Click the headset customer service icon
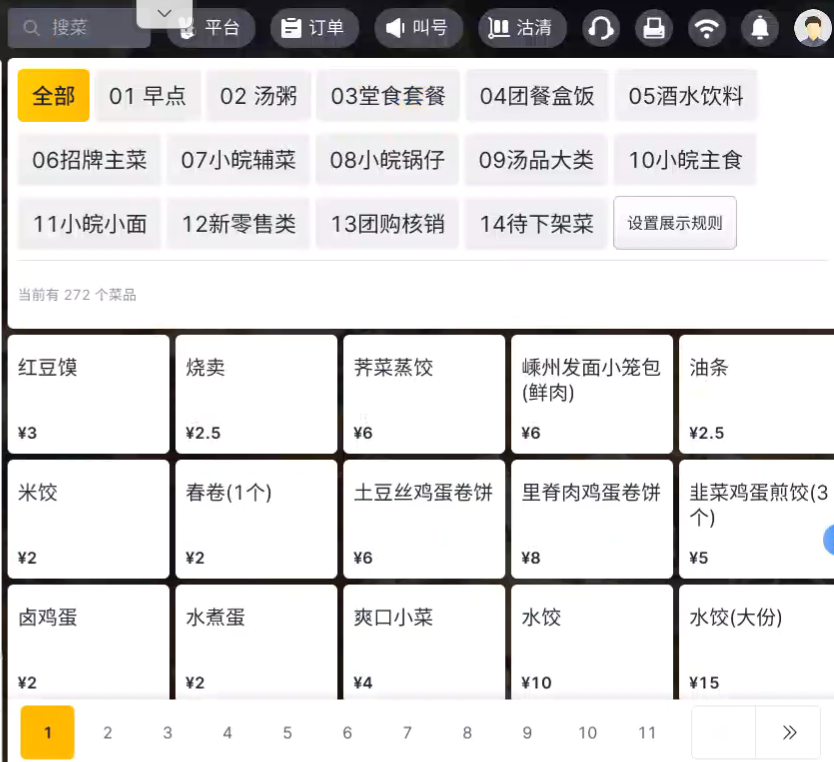834x762 pixels. pyautogui.click(x=601, y=28)
